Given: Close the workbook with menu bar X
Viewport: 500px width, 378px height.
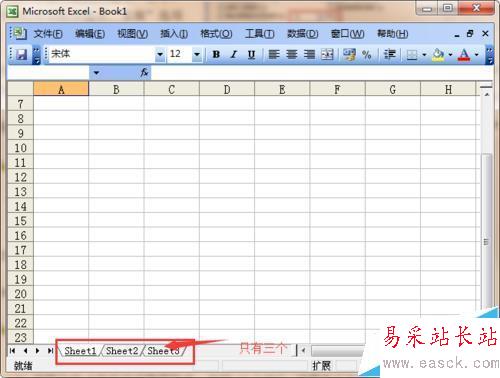Looking at the screenshot, I should [485, 34].
